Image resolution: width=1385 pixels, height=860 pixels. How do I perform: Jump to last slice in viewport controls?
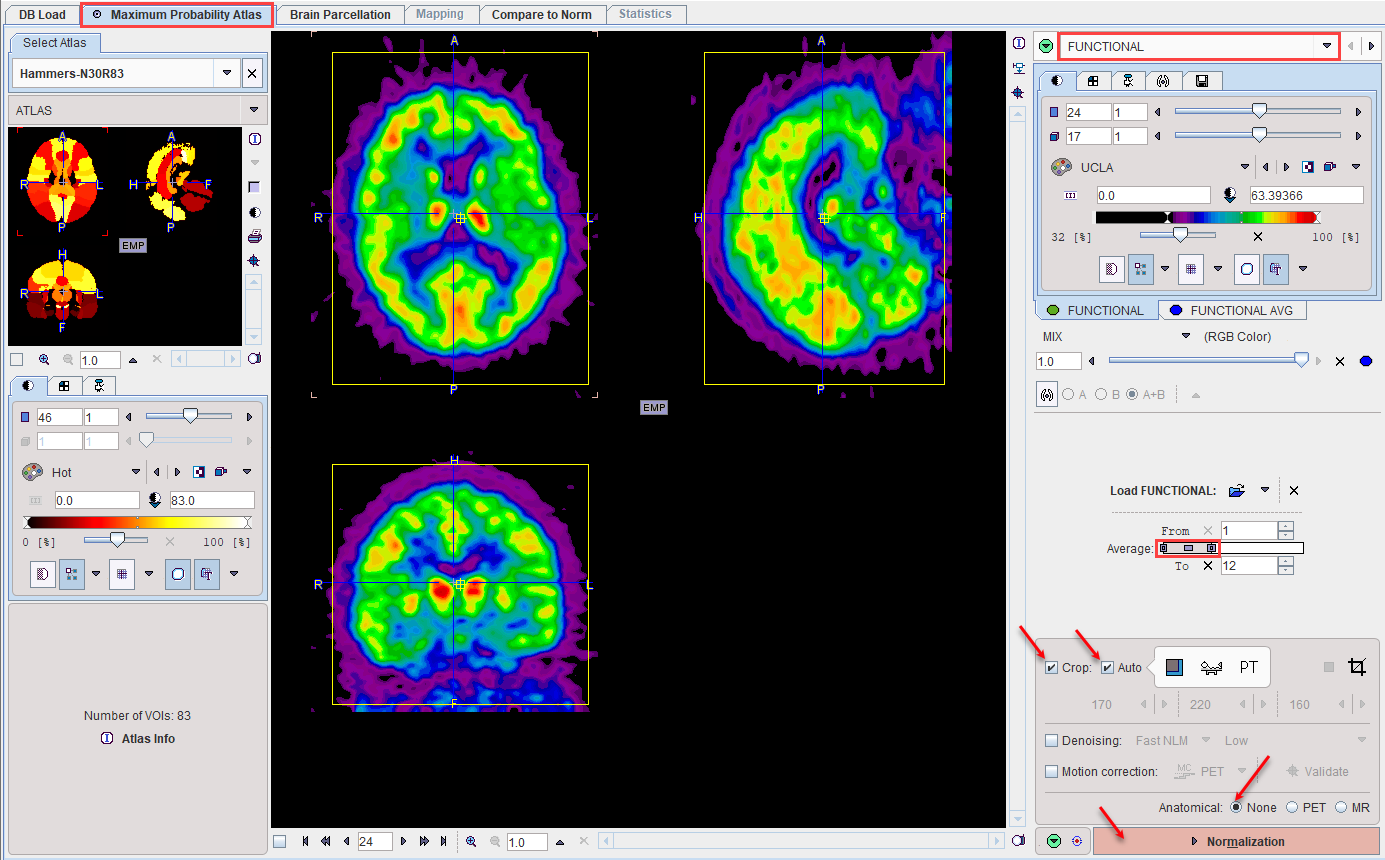pyautogui.click(x=443, y=842)
